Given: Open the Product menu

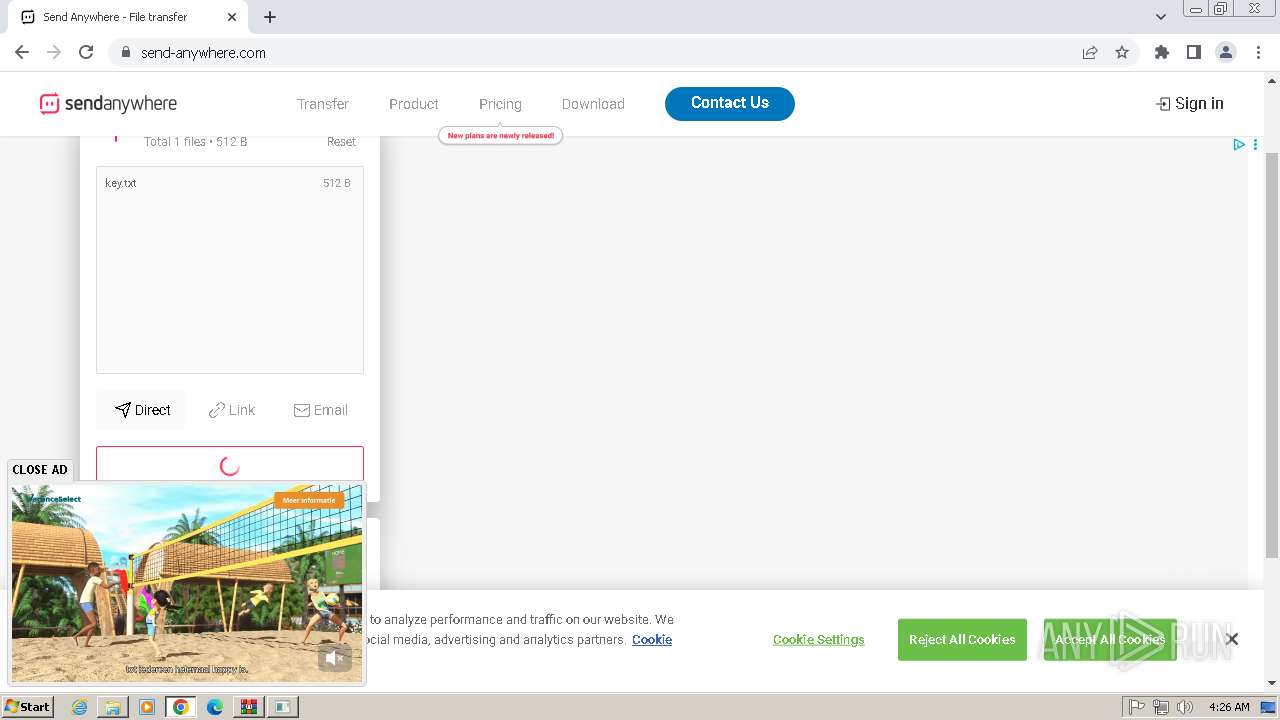Looking at the screenshot, I should 414,104.
